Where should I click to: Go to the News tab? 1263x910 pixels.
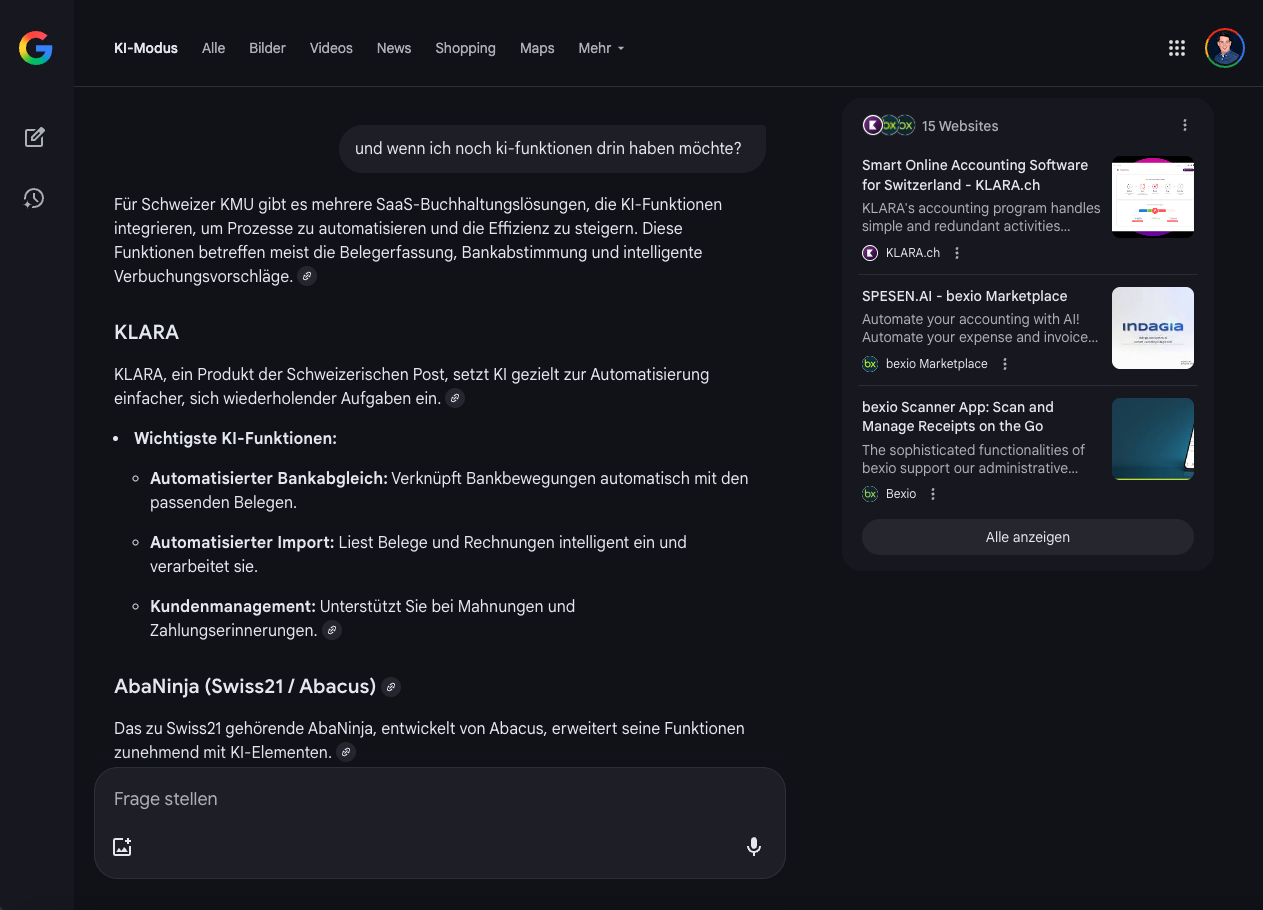pyautogui.click(x=394, y=48)
